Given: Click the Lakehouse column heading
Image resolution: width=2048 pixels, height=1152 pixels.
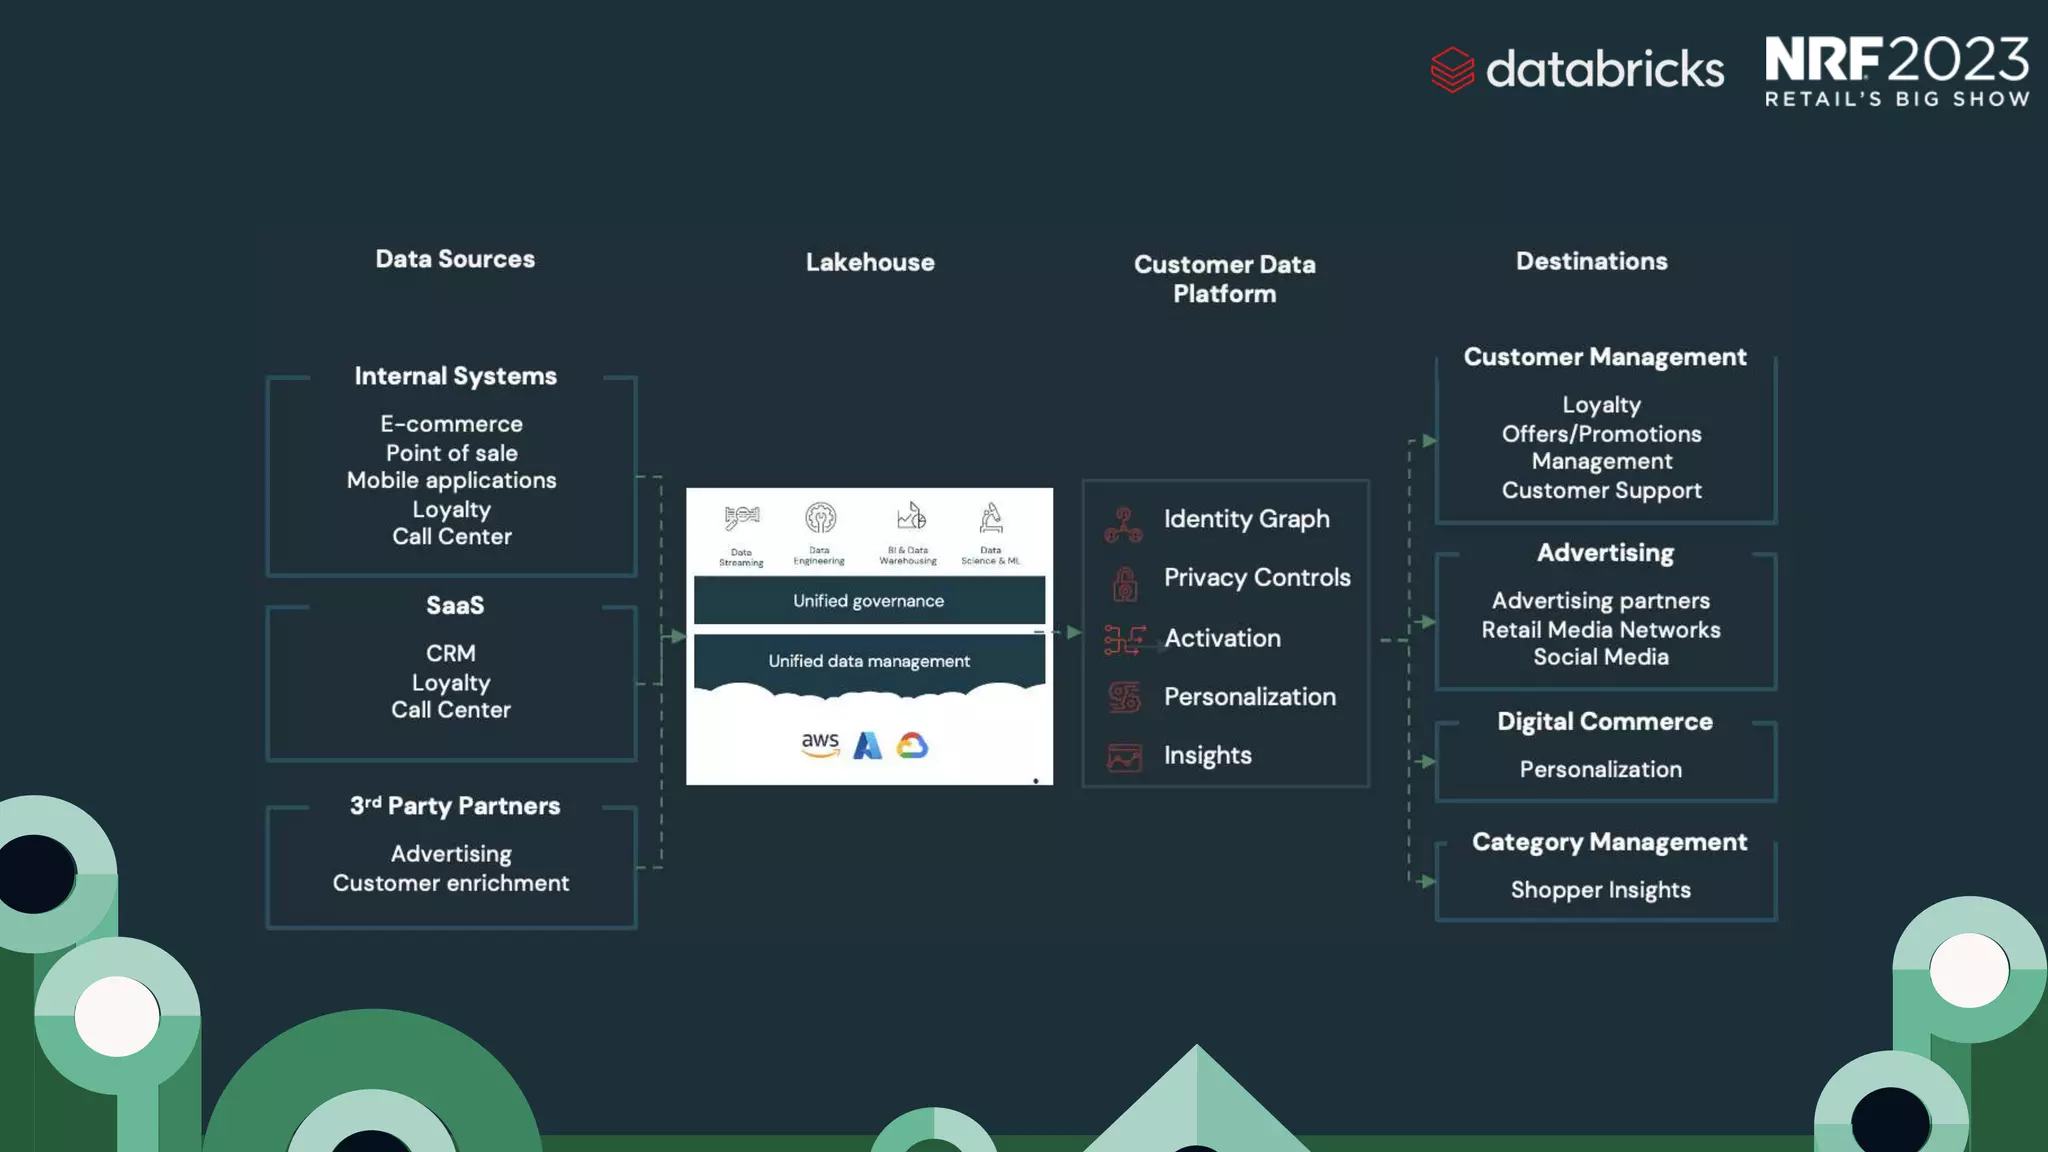Looking at the screenshot, I should pos(870,262).
